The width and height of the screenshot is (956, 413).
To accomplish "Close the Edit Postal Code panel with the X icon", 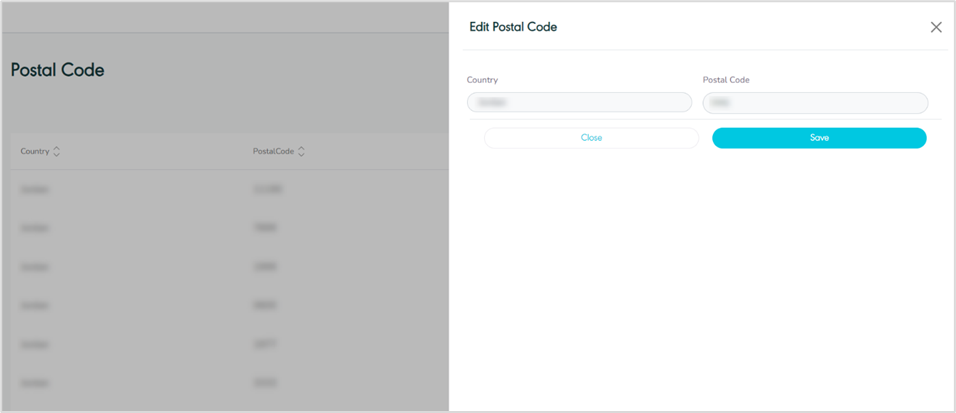I will point(936,27).
